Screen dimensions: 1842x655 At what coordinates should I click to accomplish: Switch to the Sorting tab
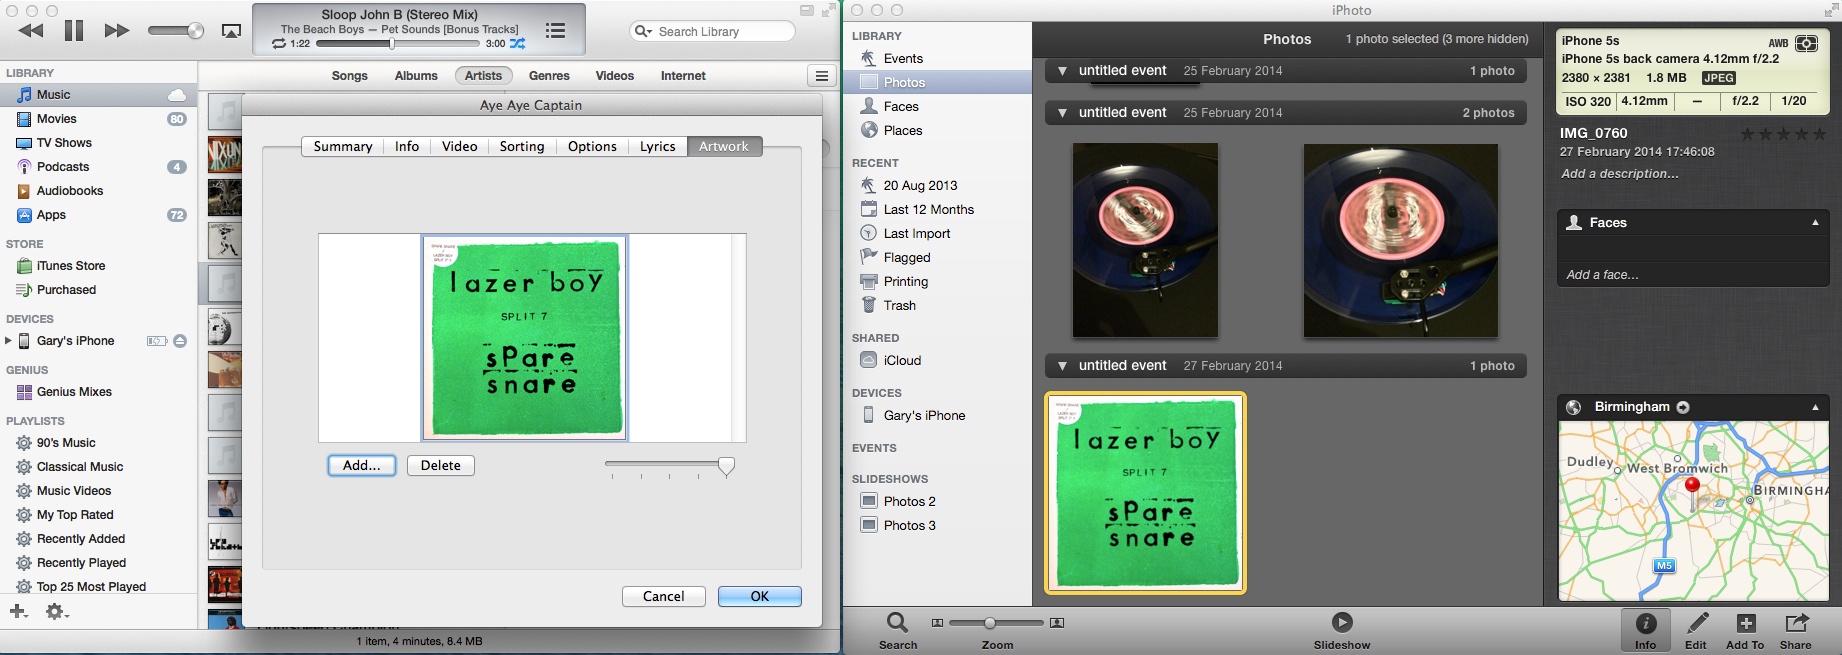click(x=522, y=146)
